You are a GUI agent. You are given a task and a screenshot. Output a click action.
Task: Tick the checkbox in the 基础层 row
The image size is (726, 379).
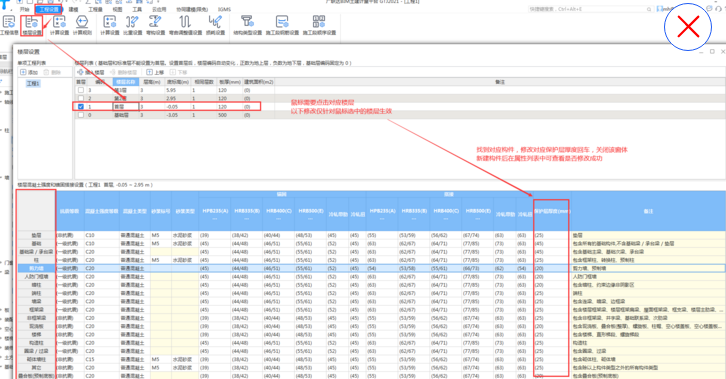click(x=81, y=115)
